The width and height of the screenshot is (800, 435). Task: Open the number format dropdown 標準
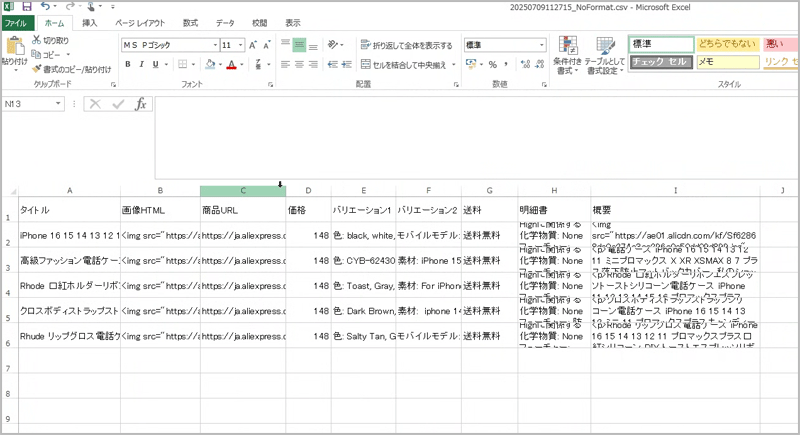541,45
